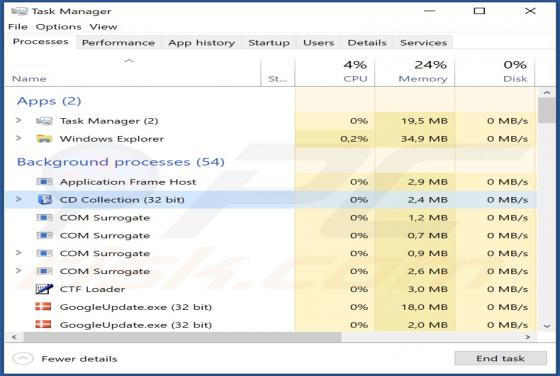
Task: Click the Task Manager (2) app row icon
Action: (44, 121)
